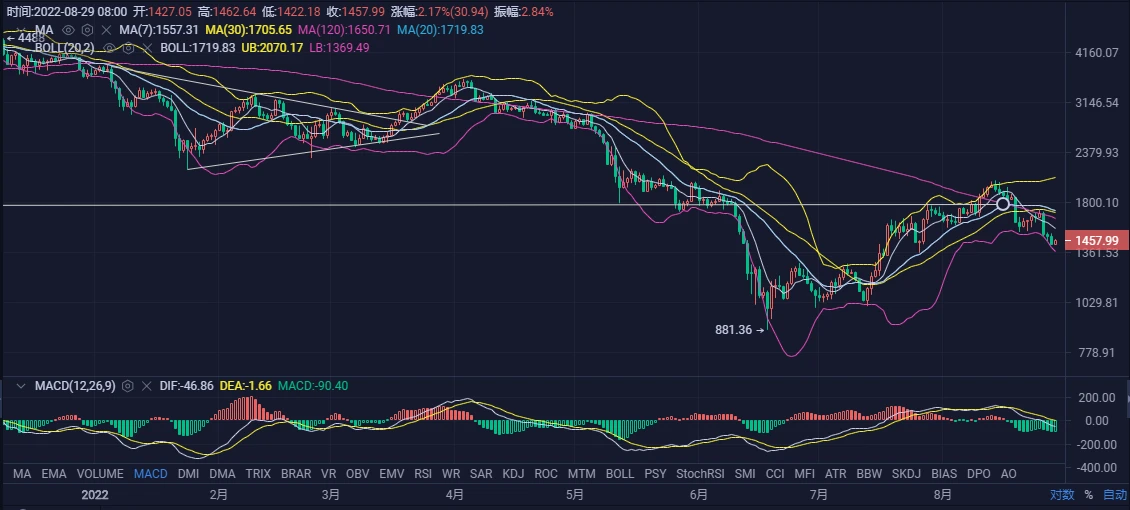Select the BBW indicator tab
This screenshot has height=510, width=1130.
point(869,474)
